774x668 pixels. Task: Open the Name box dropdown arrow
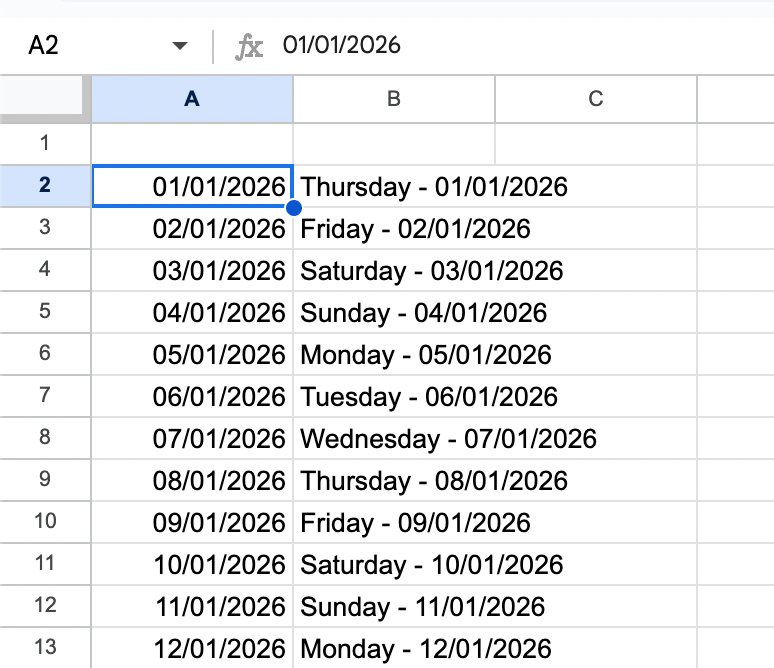[180, 46]
